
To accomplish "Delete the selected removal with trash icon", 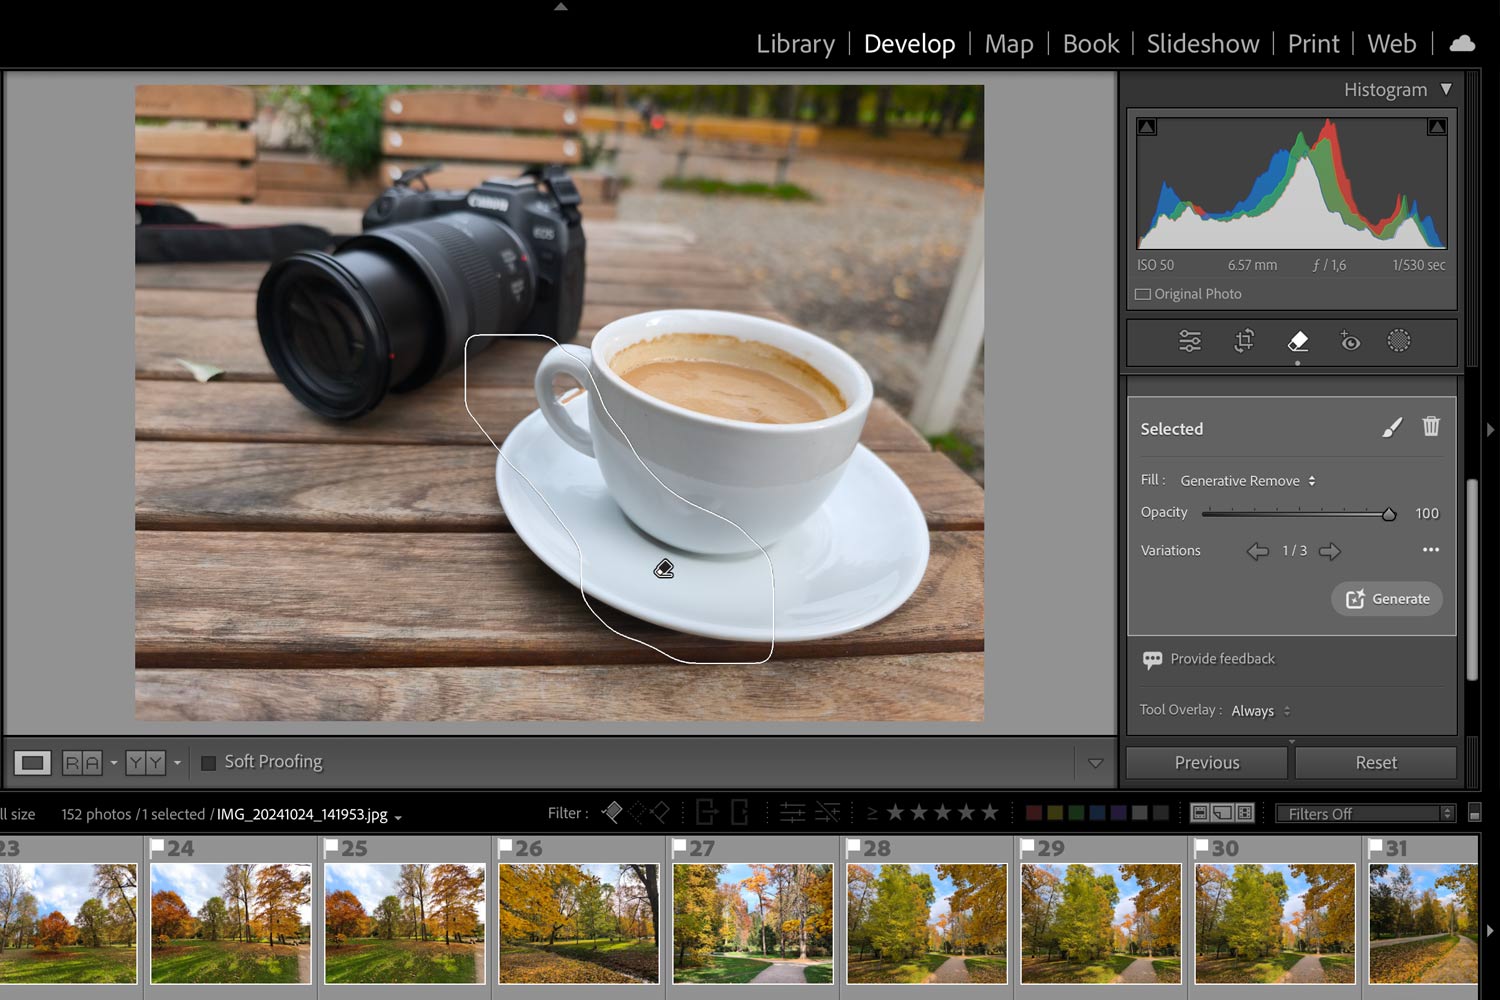I will pos(1431,427).
